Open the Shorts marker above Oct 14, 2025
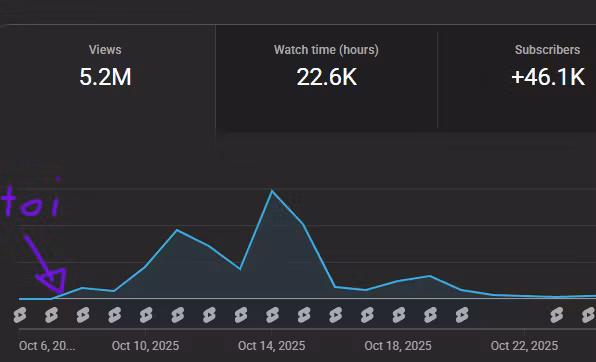596x362 pixels. click(272, 315)
